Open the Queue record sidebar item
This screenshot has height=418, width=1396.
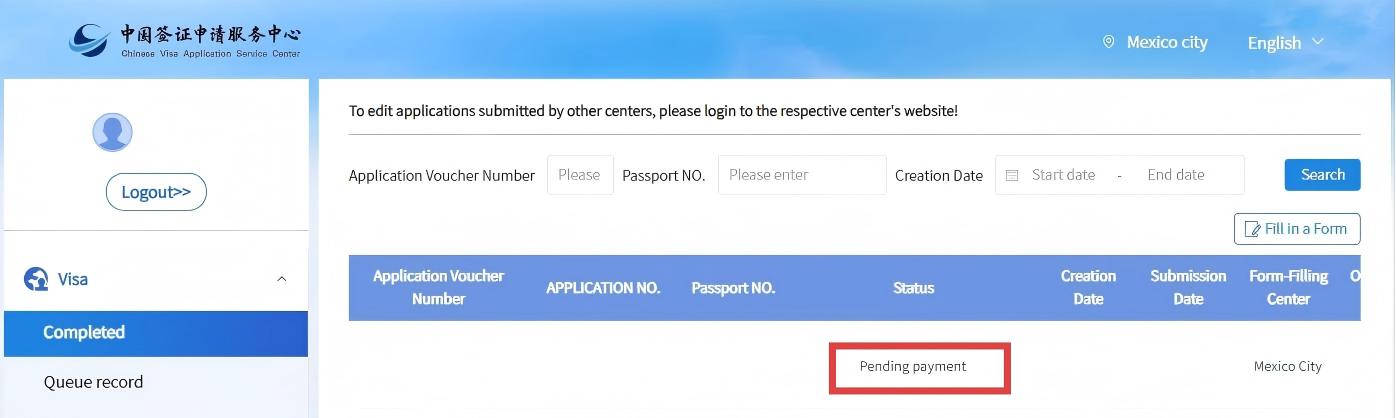point(93,382)
